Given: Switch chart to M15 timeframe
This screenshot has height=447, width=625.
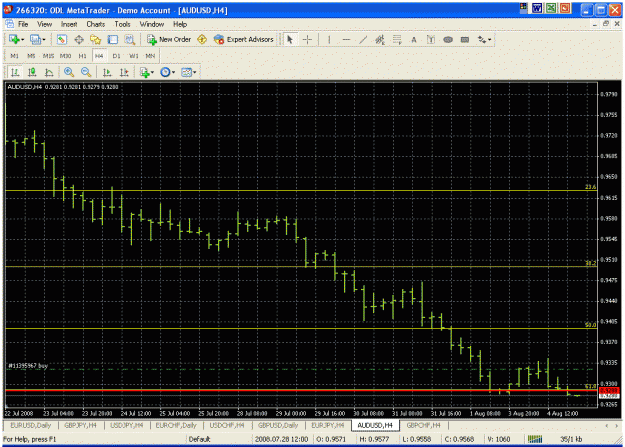Looking at the screenshot, I should pos(48,56).
